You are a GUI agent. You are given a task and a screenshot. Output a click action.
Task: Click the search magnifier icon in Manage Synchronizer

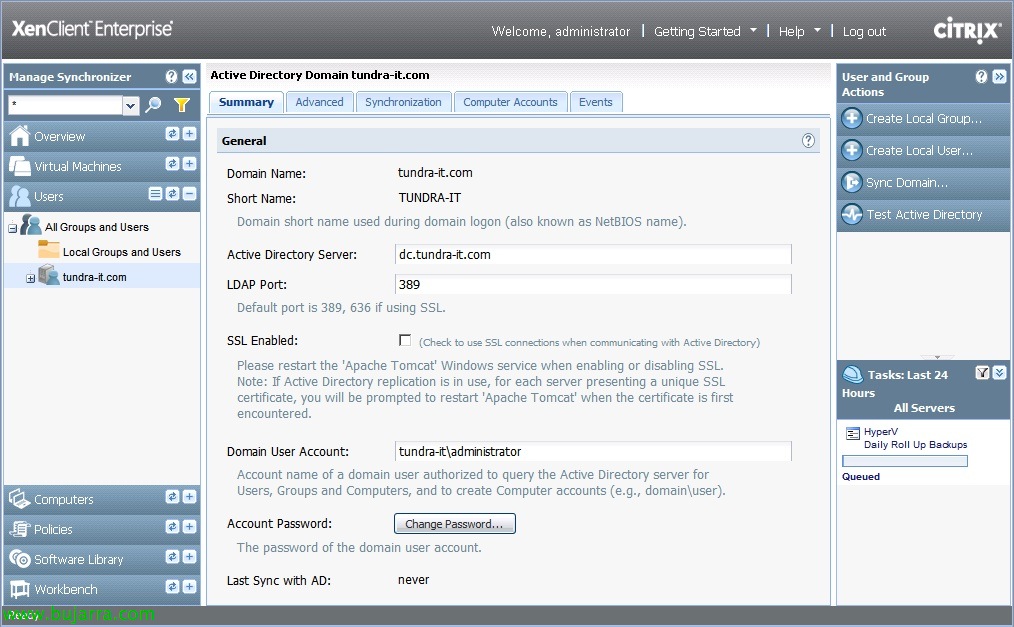tap(153, 105)
